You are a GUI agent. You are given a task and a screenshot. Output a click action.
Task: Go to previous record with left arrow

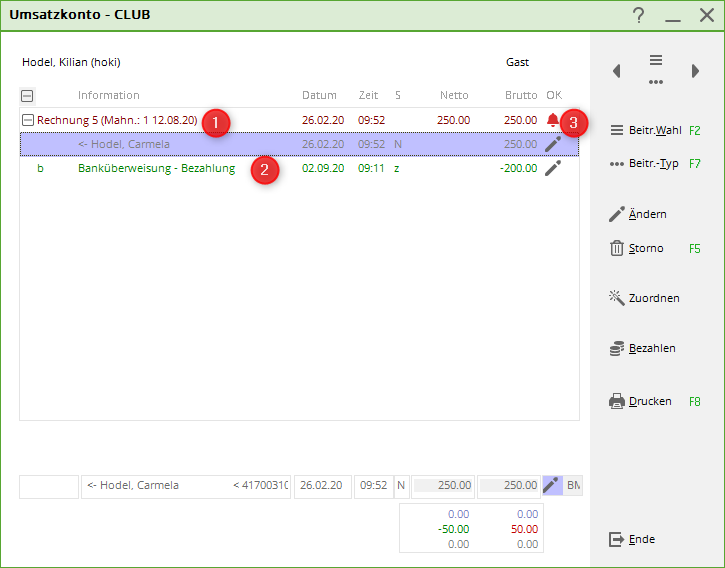coord(617,71)
